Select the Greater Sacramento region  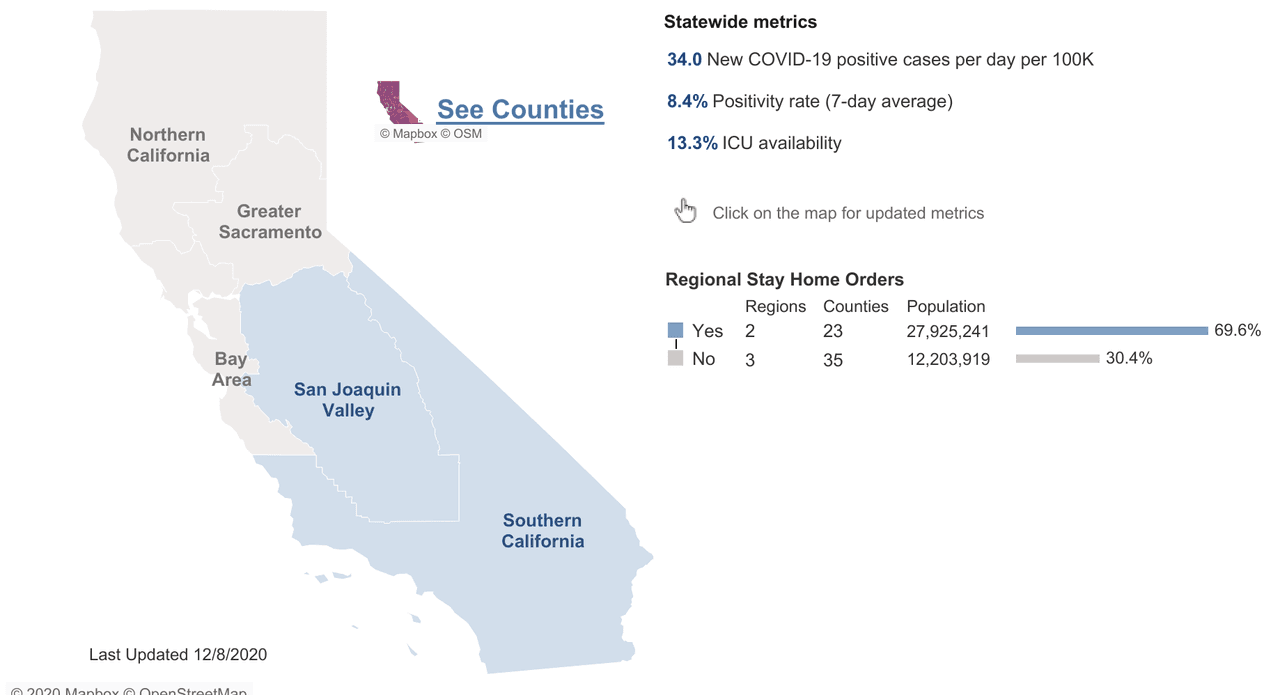click(x=269, y=222)
